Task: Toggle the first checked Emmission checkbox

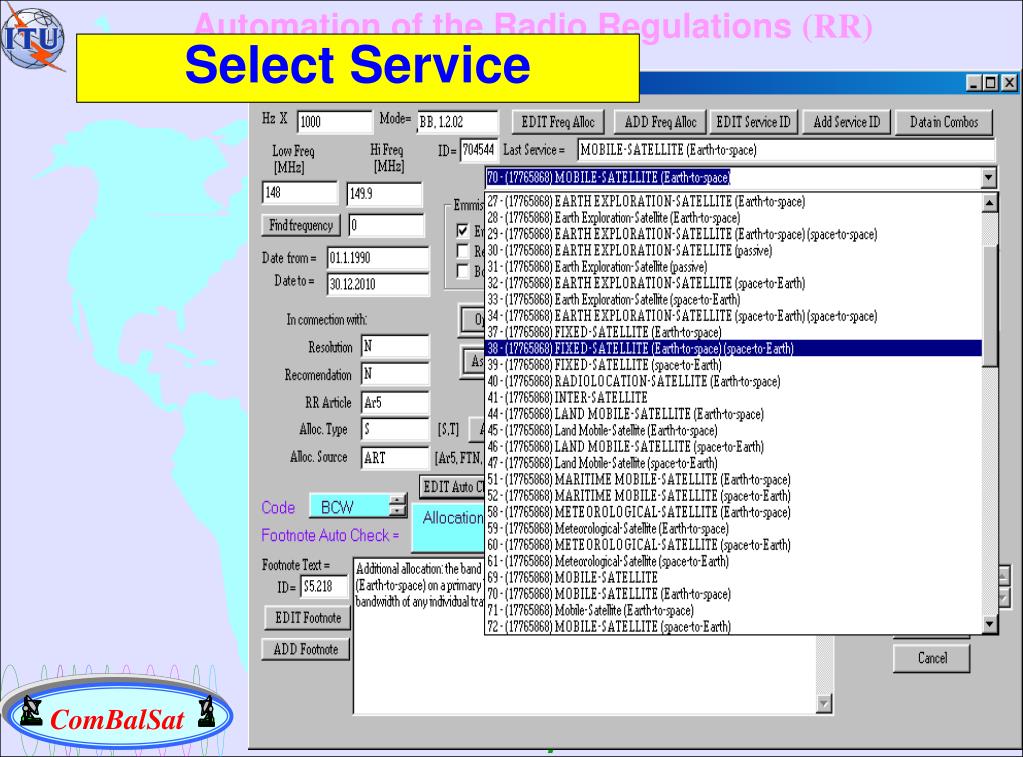Action: pyautogui.click(x=463, y=230)
